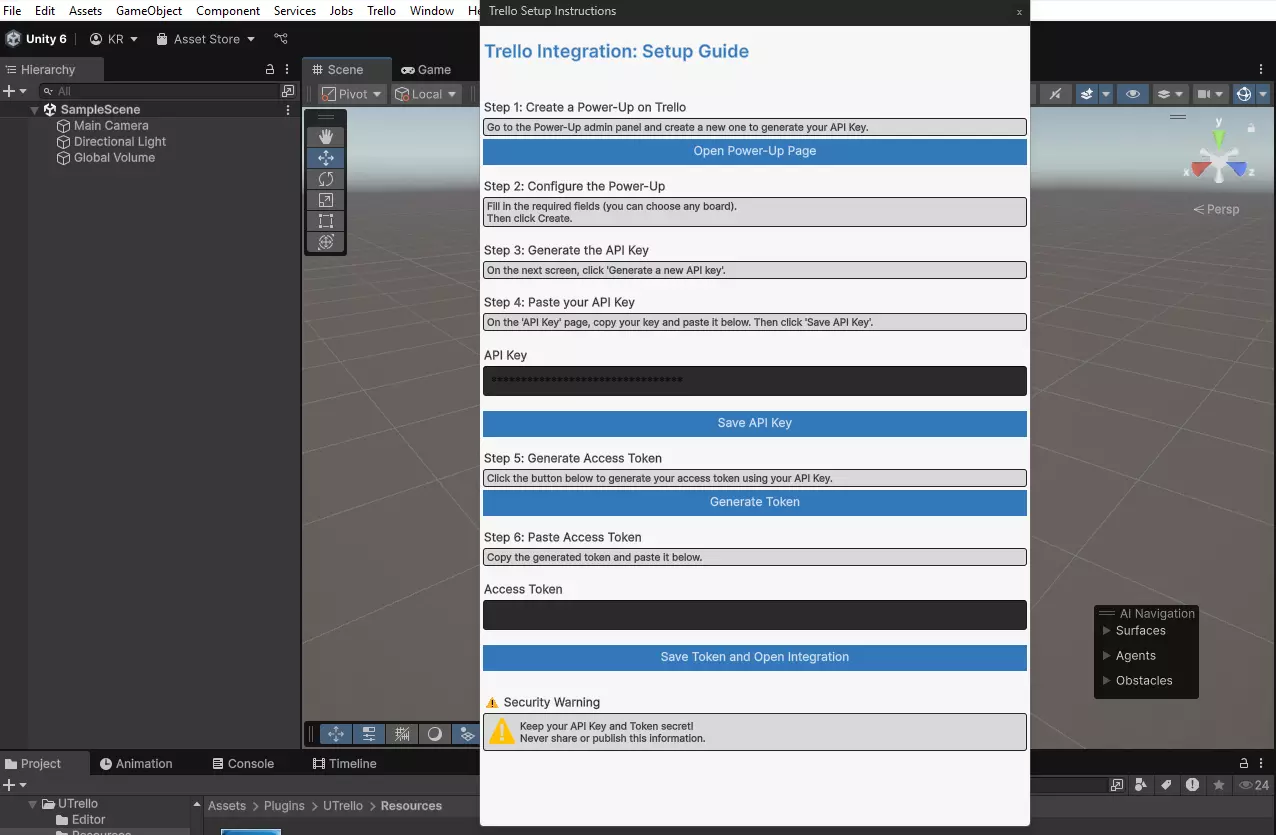1276x835 pixels.
Task: Toggle hidden packages visibility count 24
Action: (x=1254, y=785)
